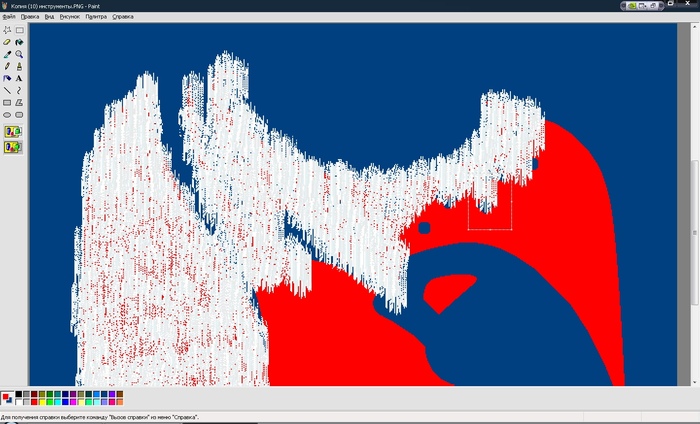The height and width of the screenshot is (424, 700).
Task: Click the vertical scrollbar thumb
Action: pyautogui.click(x=695, y=233)
